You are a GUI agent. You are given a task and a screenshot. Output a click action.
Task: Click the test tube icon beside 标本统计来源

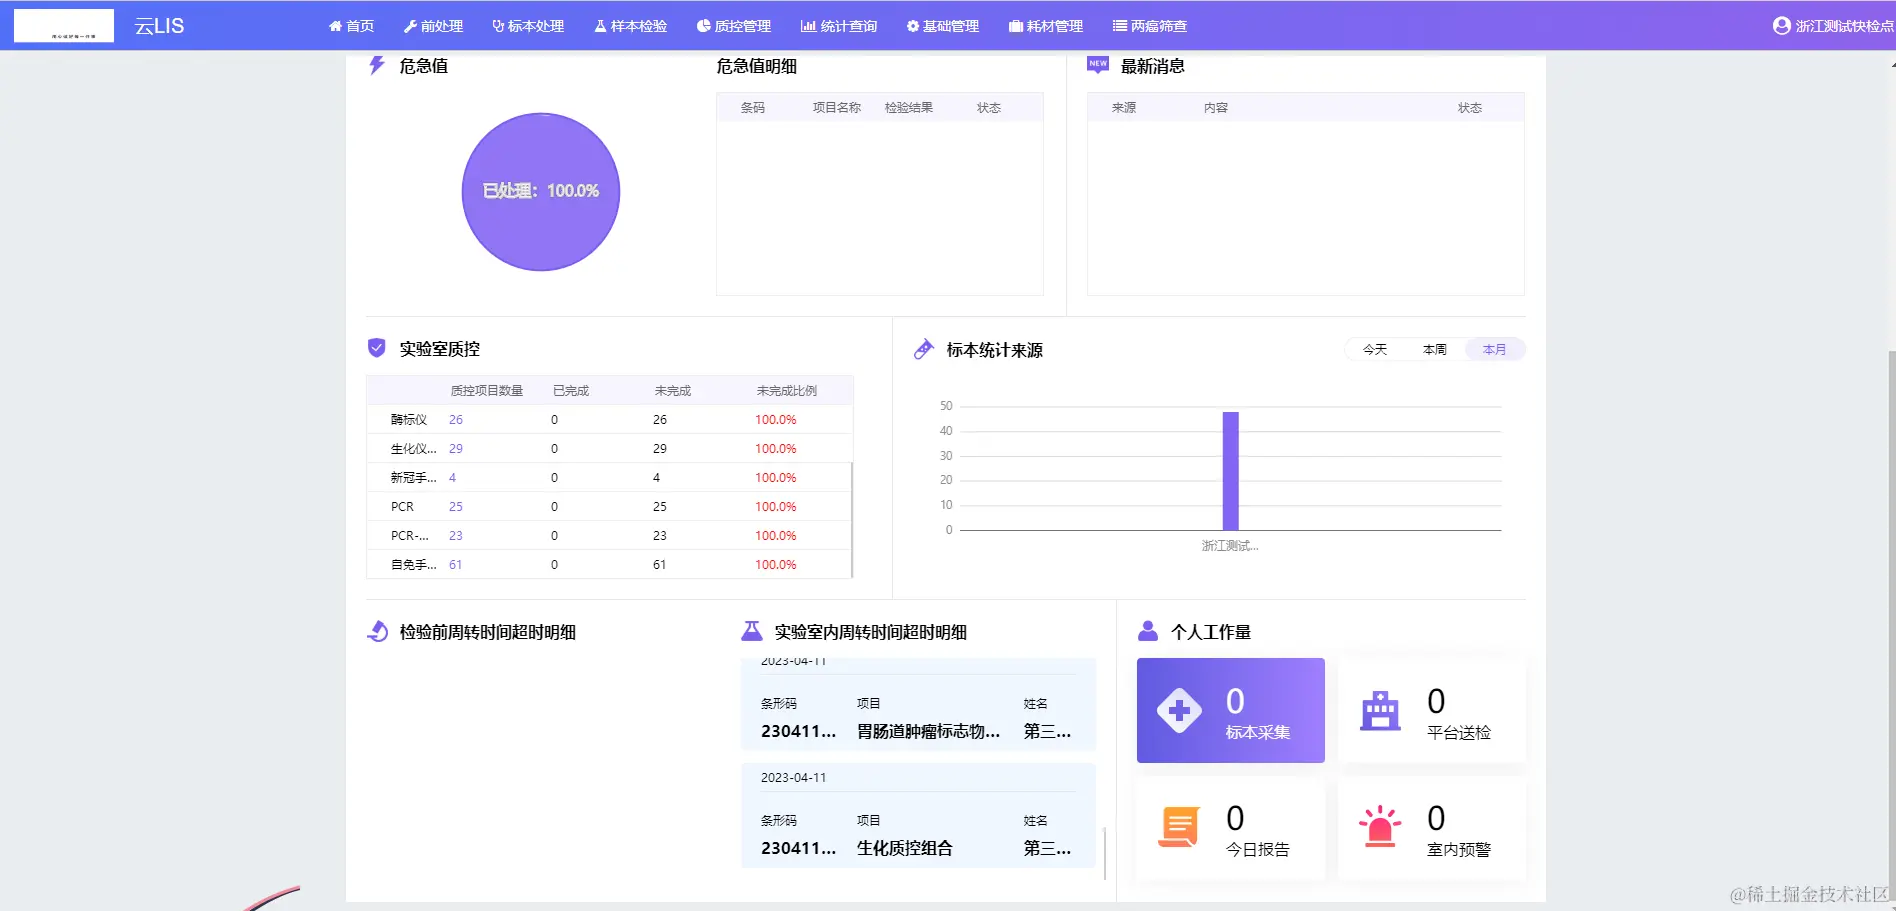(923, 349)
